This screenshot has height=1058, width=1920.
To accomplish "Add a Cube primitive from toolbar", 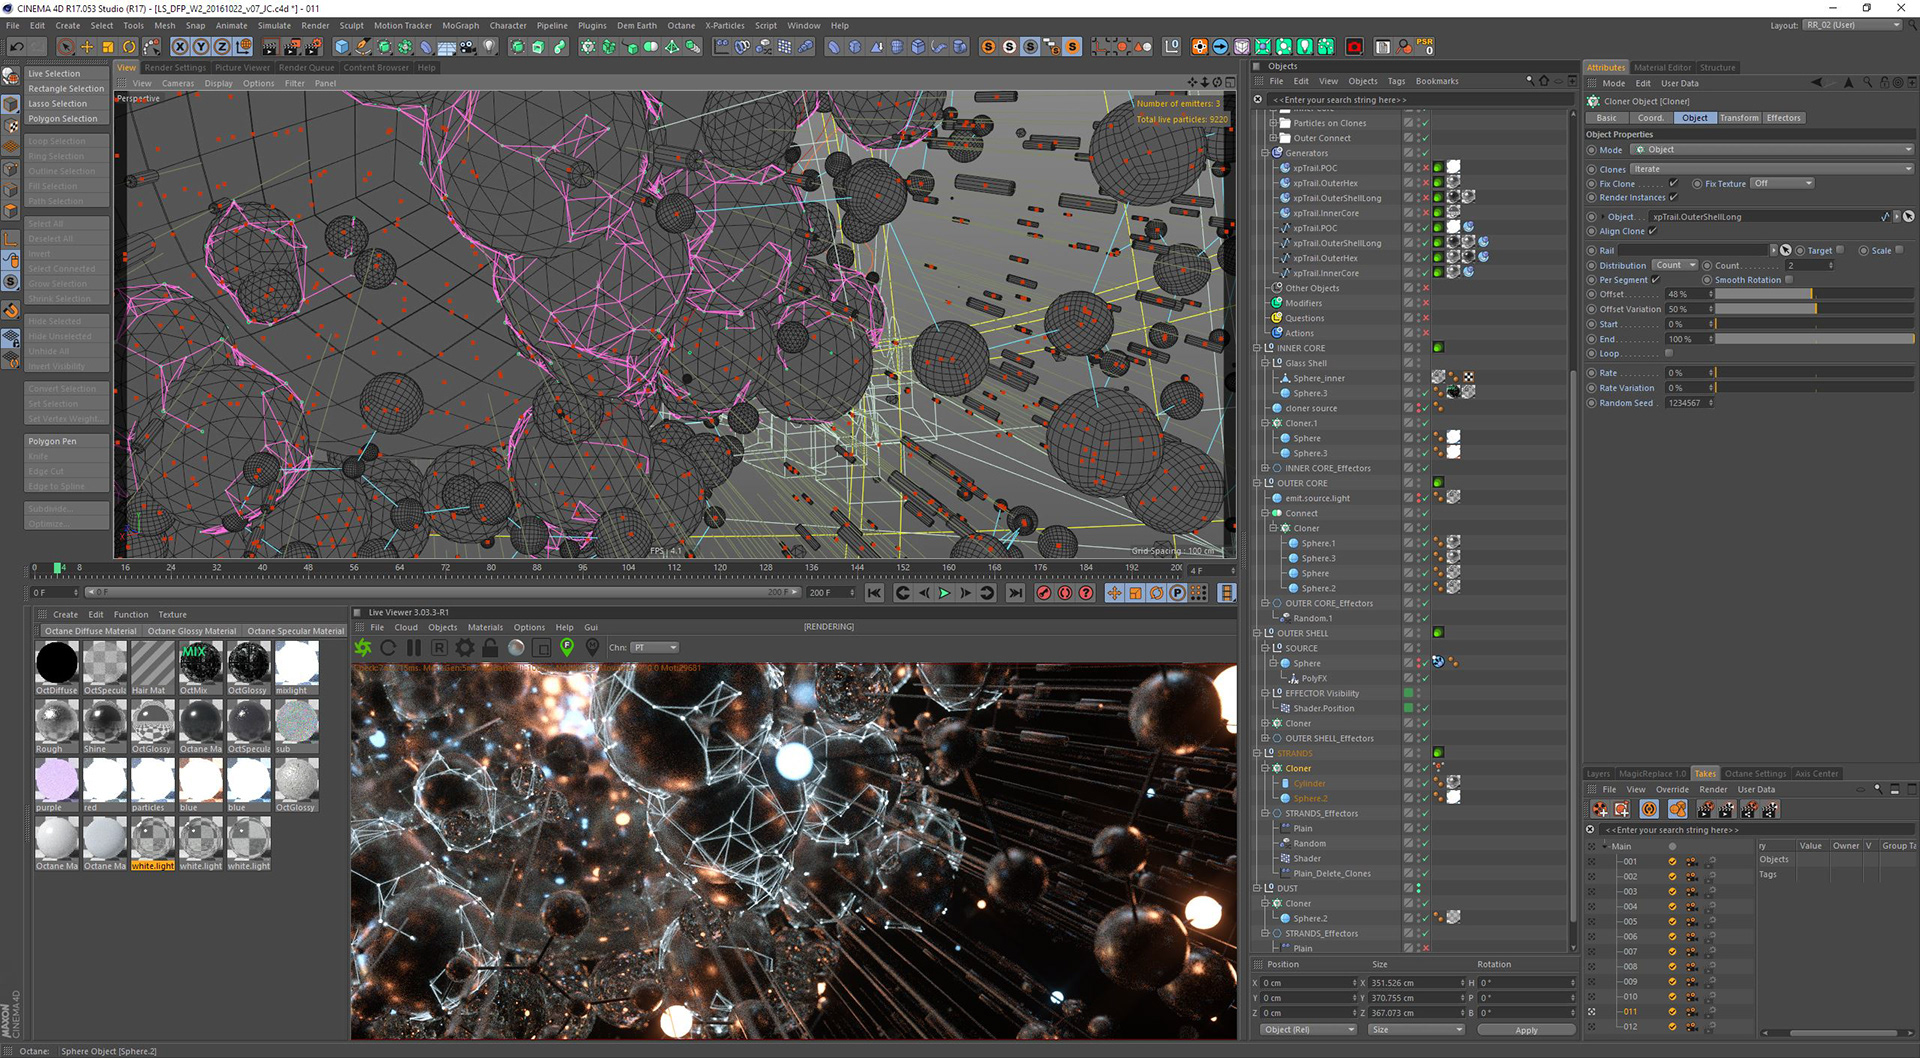I will point(342,46).
